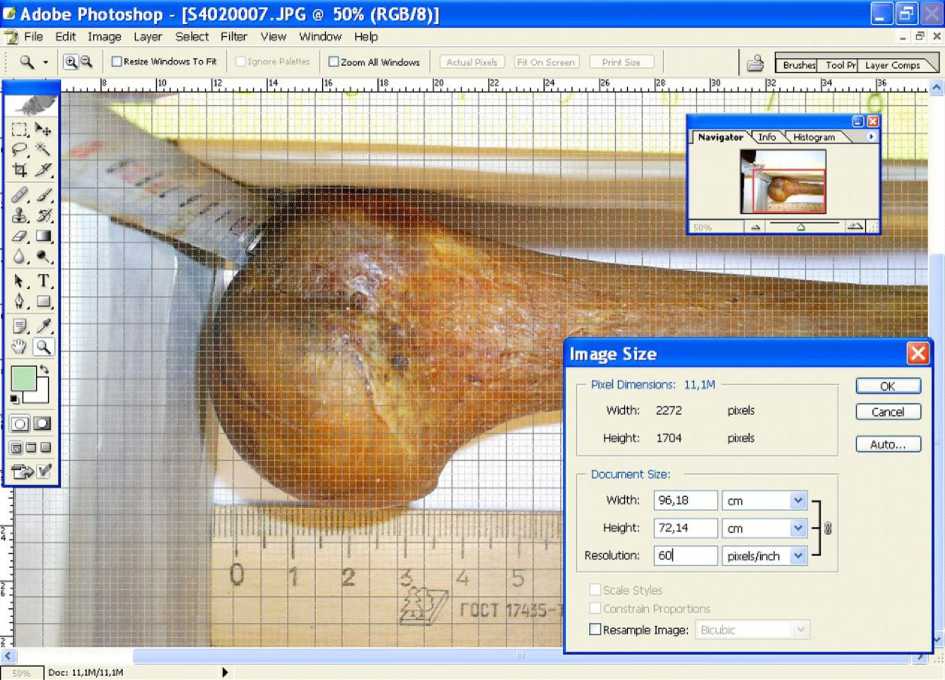Viewport: 945px width, 680px height.
Task: Select the Path Selection tool
Action: coord(19,281)
